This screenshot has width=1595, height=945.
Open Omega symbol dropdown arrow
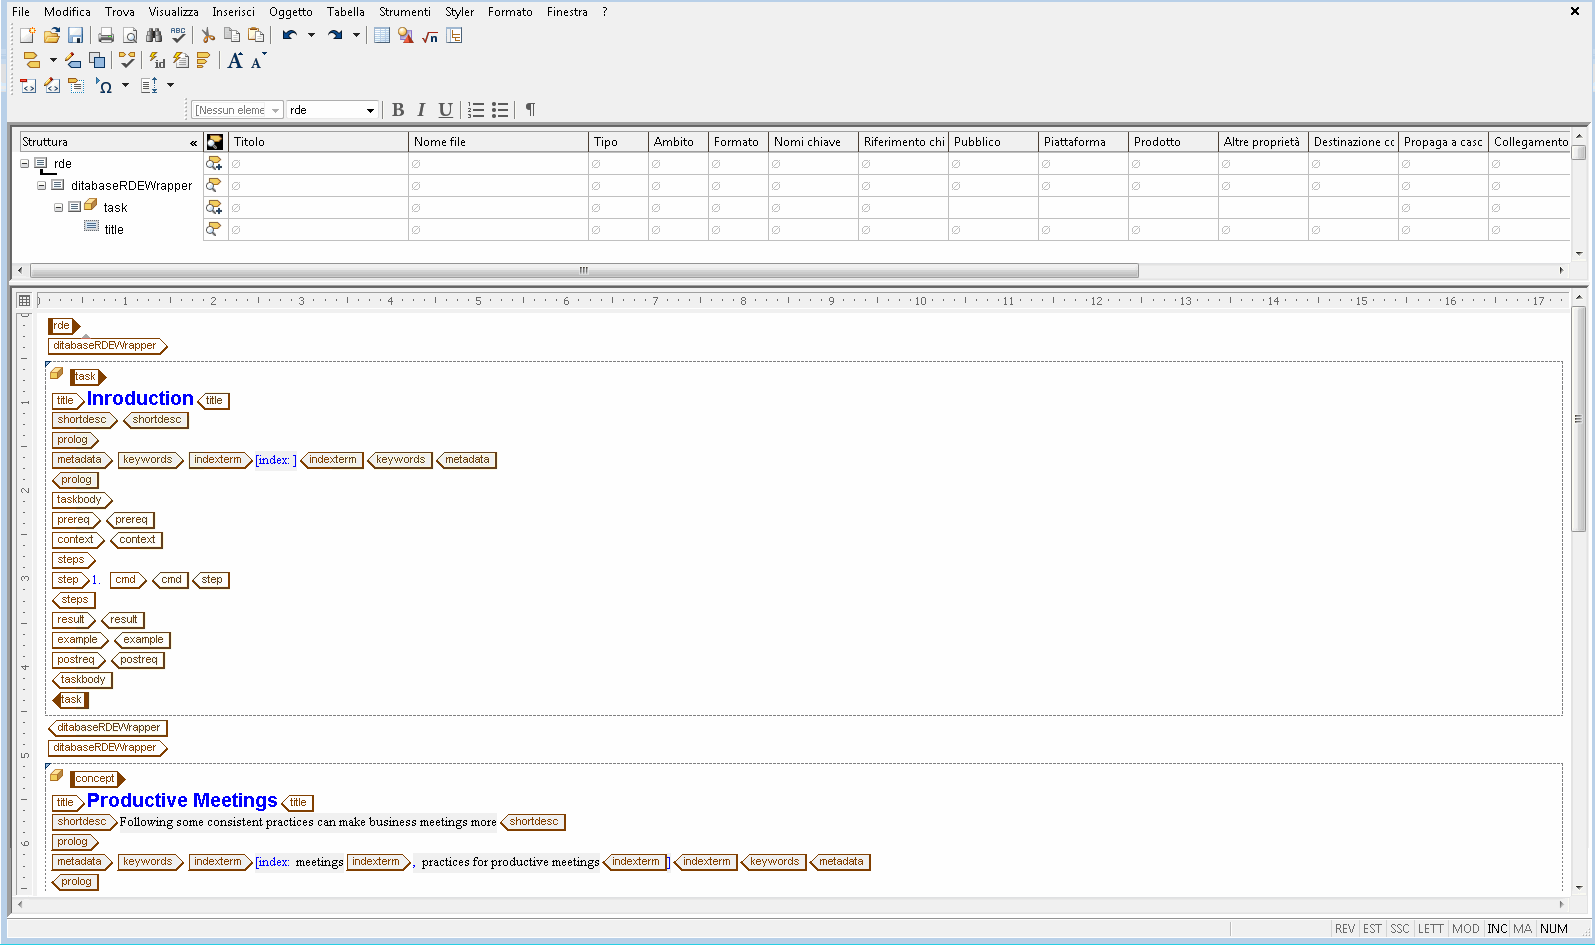pyautogui.click(x=125, y=86)
